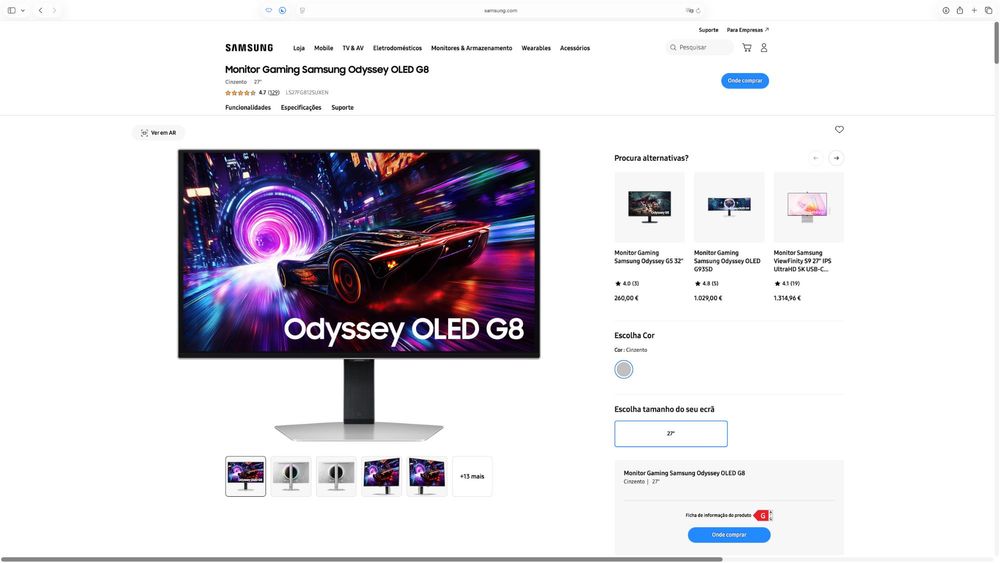Image resolution: width=1000 pixels, height=563 pixels.
Task: Open the Monitores & Armazenamento menu
Action: [471, 48]
